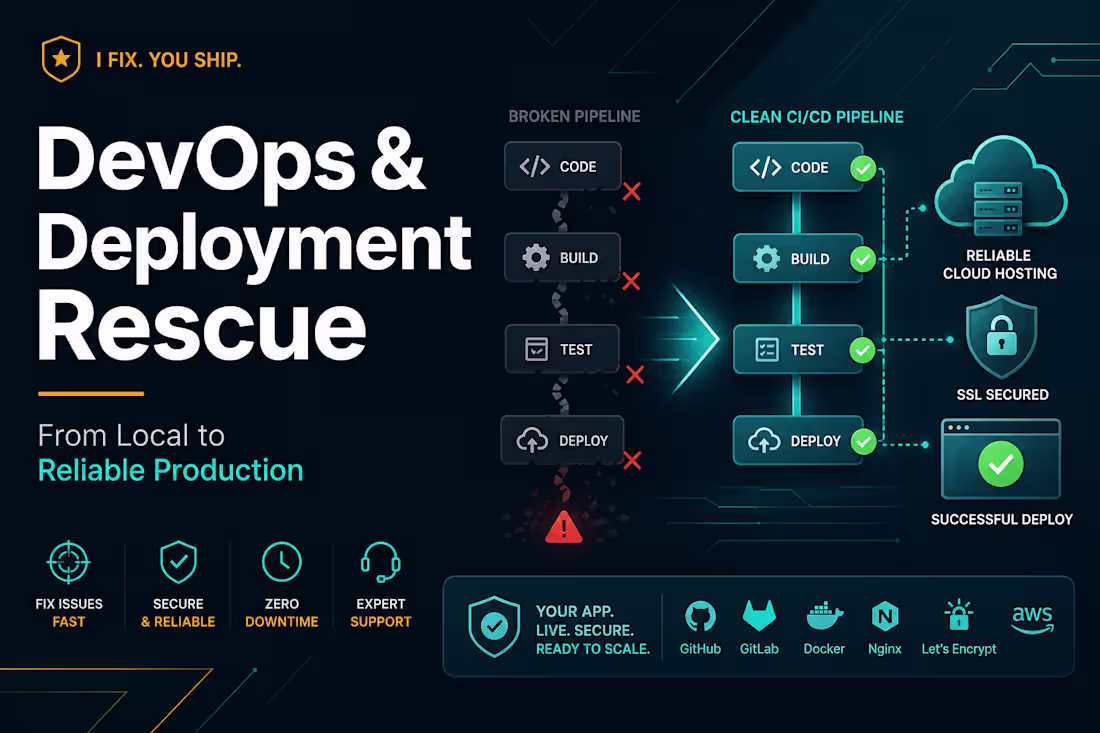This screenshot has width=1100, height=733.
Task: Select the Secure & Reliable shield icon
Action: (x=178, y=562)
